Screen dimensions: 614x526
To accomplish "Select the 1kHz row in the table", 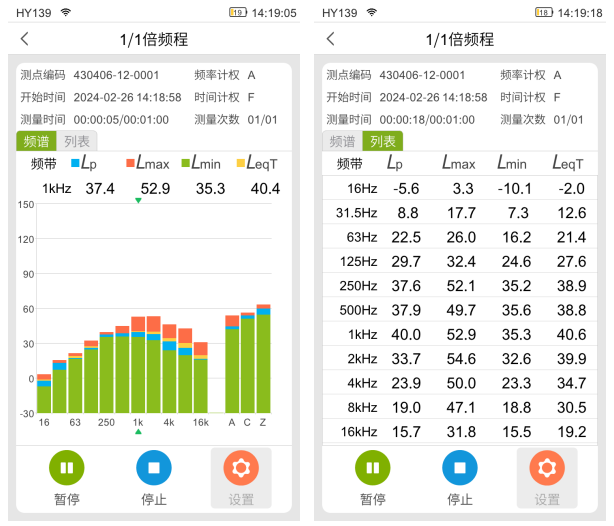I will pyautogui.click(x=460, y=335).
